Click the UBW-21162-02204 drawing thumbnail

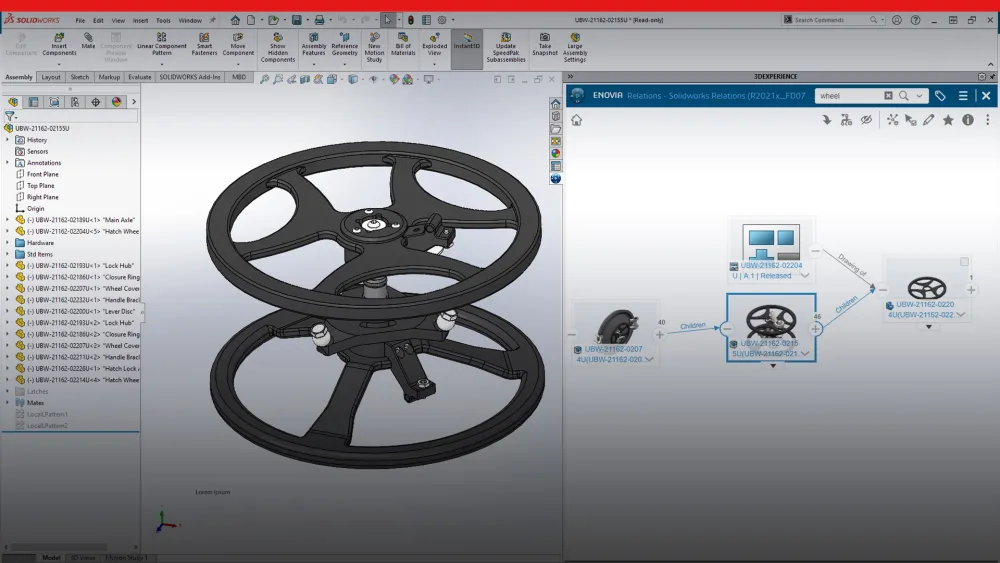[x=771, y=242]
